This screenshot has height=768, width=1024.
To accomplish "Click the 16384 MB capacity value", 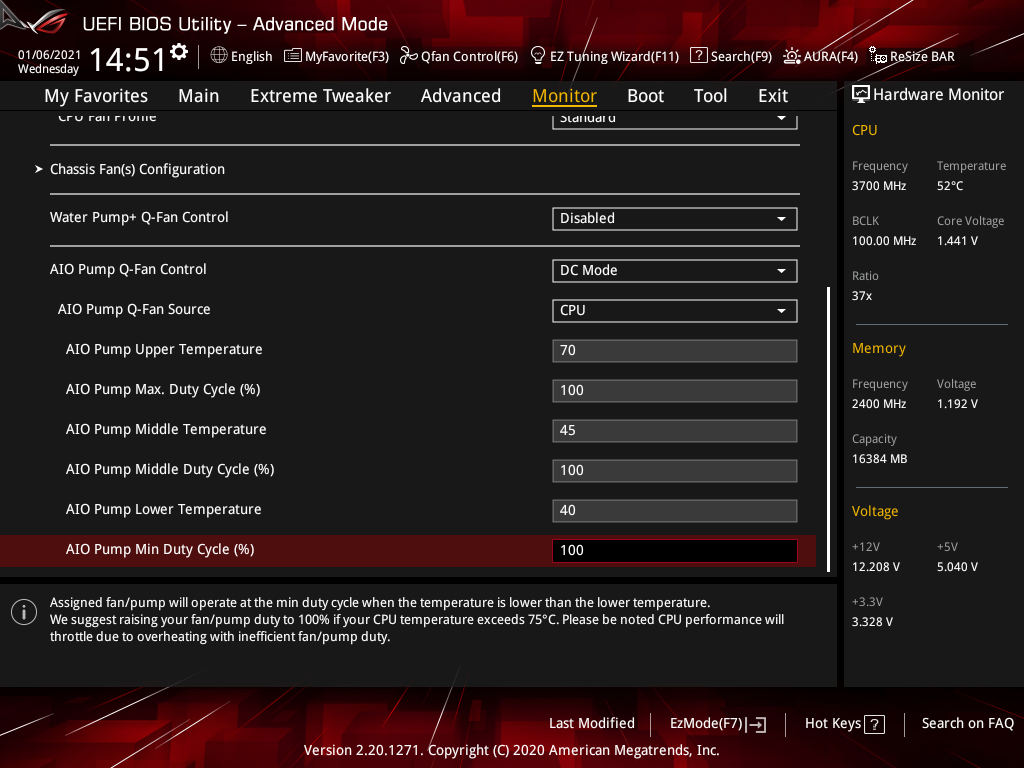I will (879, 459).
